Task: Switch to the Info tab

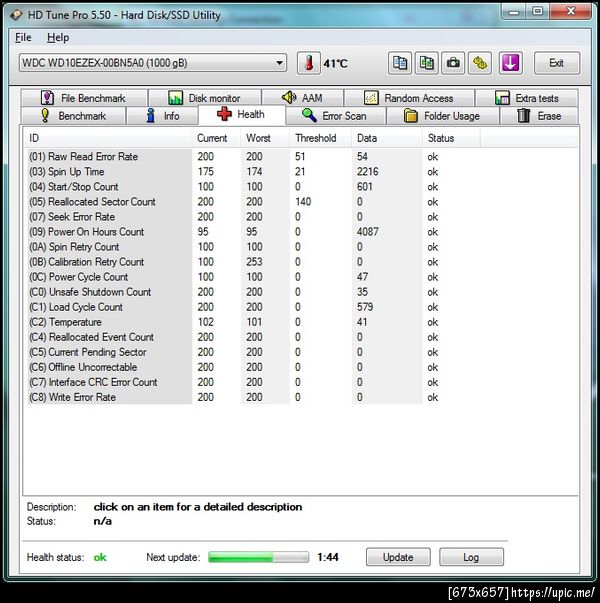Action: coord(162,116)
